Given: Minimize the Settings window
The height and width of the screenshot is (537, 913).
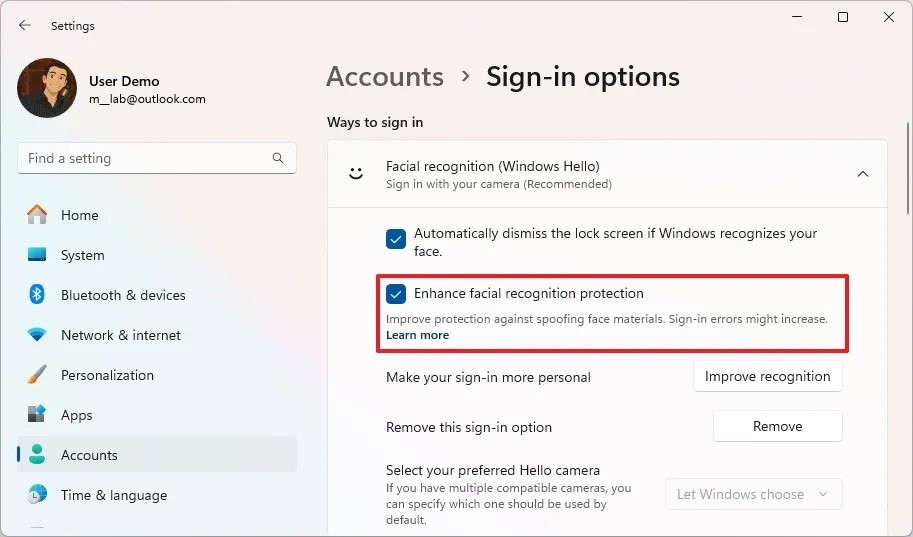Looking at the screenshot, I should click(x=797, y=17).
